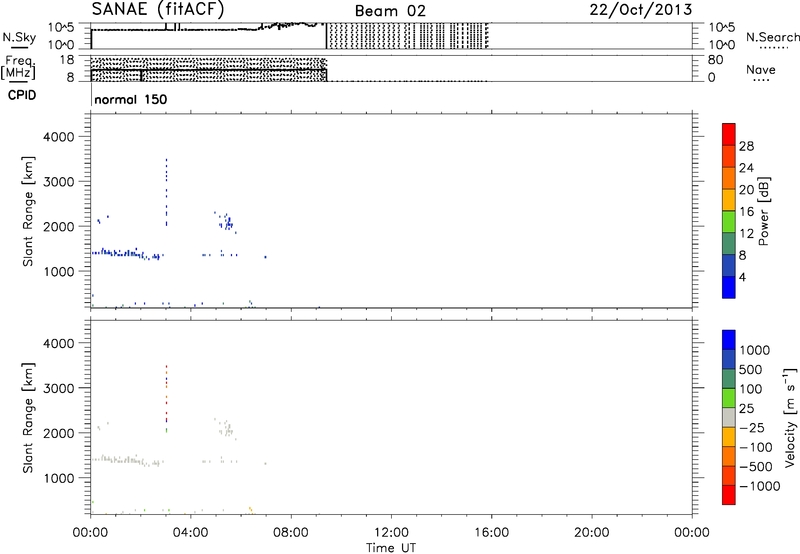Click the 'N.Sky' legend label
This screenshot has width=800, height=554.
coord(19,37)
